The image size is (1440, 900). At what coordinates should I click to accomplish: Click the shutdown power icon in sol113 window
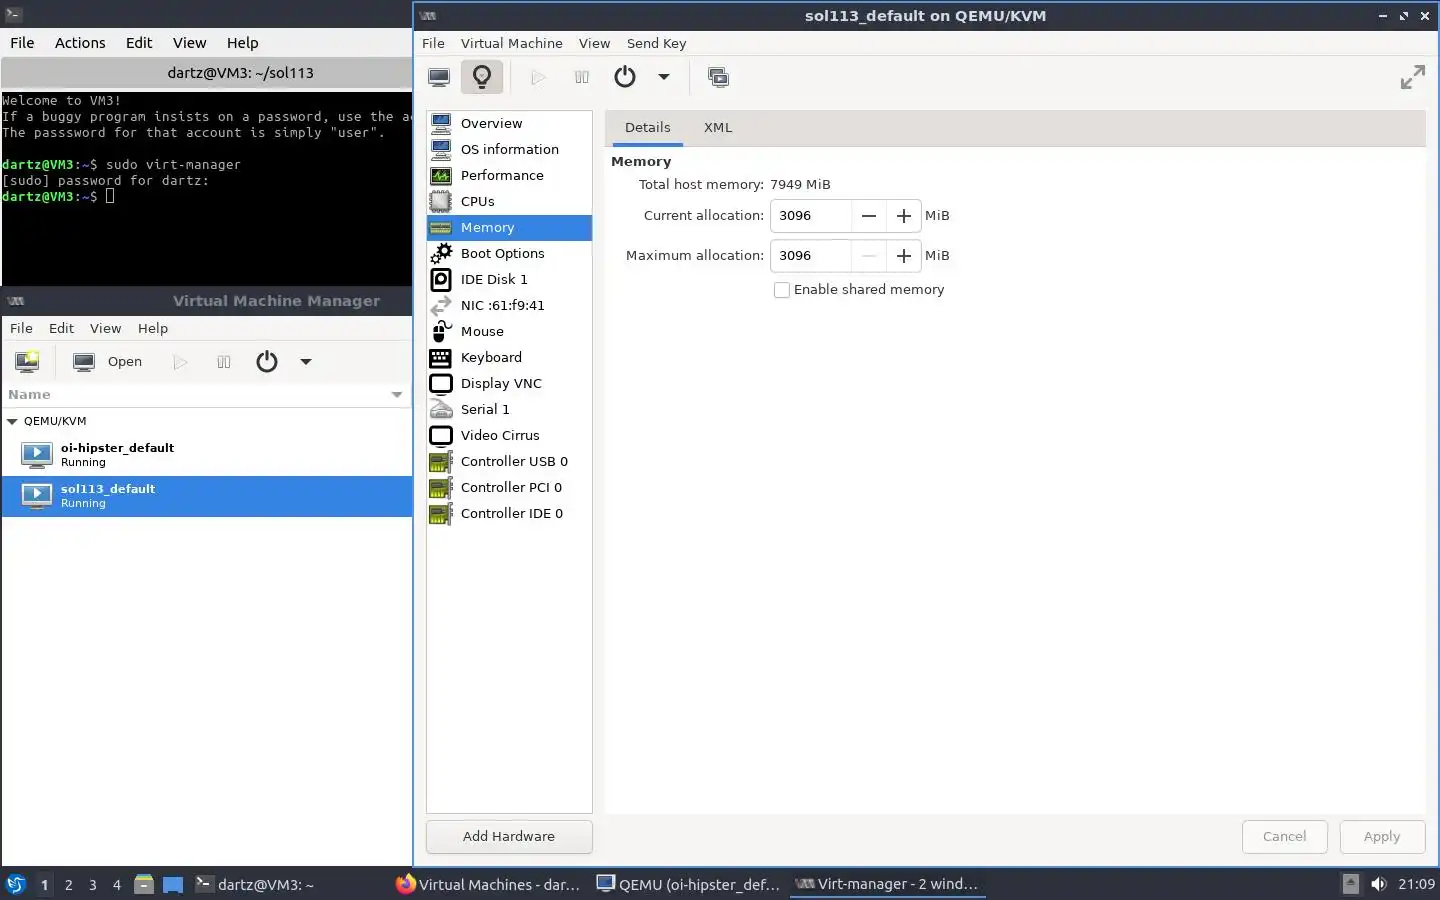tap(625, 77)
